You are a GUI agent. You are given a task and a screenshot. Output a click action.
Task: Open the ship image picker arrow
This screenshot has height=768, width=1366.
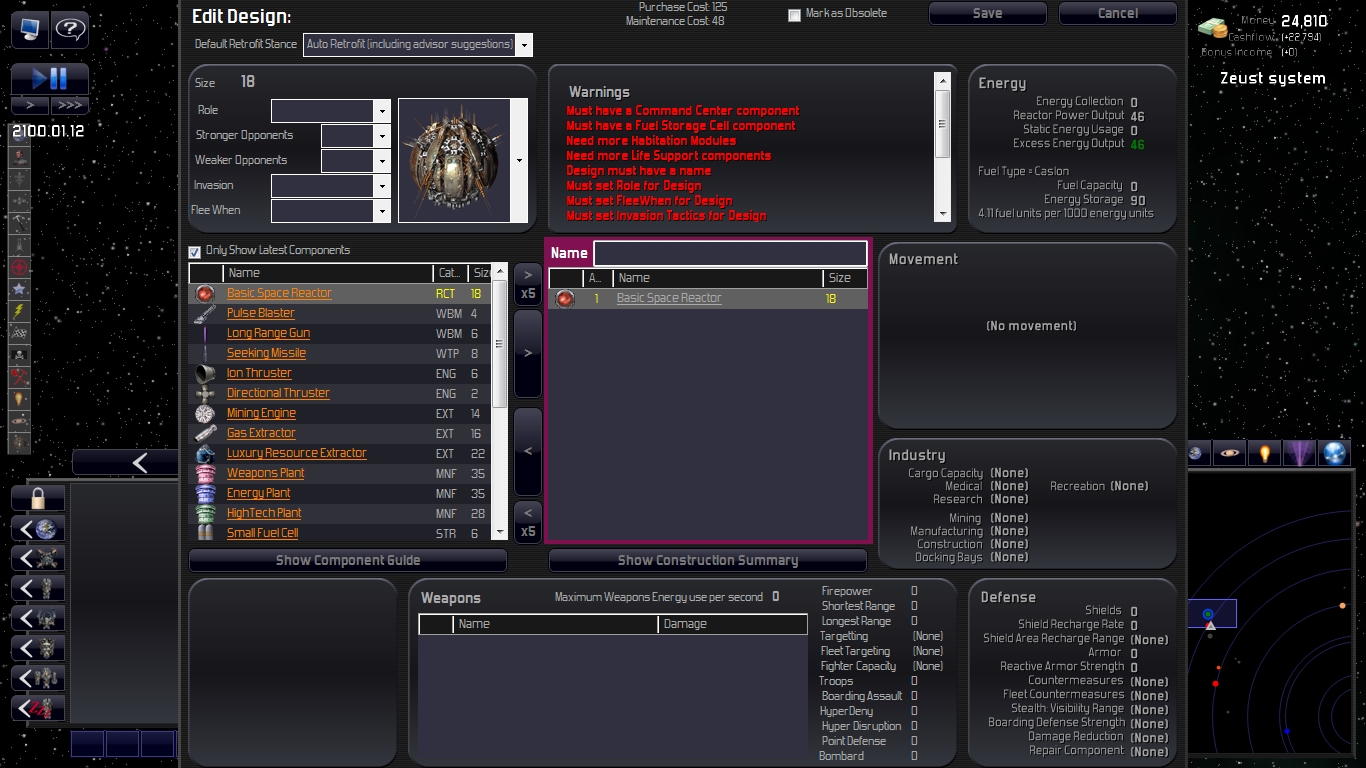click(x=519, y=160)
